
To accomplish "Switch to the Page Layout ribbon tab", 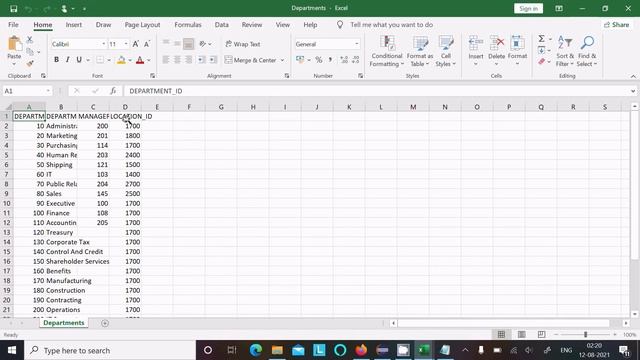I will coord(142,24).
